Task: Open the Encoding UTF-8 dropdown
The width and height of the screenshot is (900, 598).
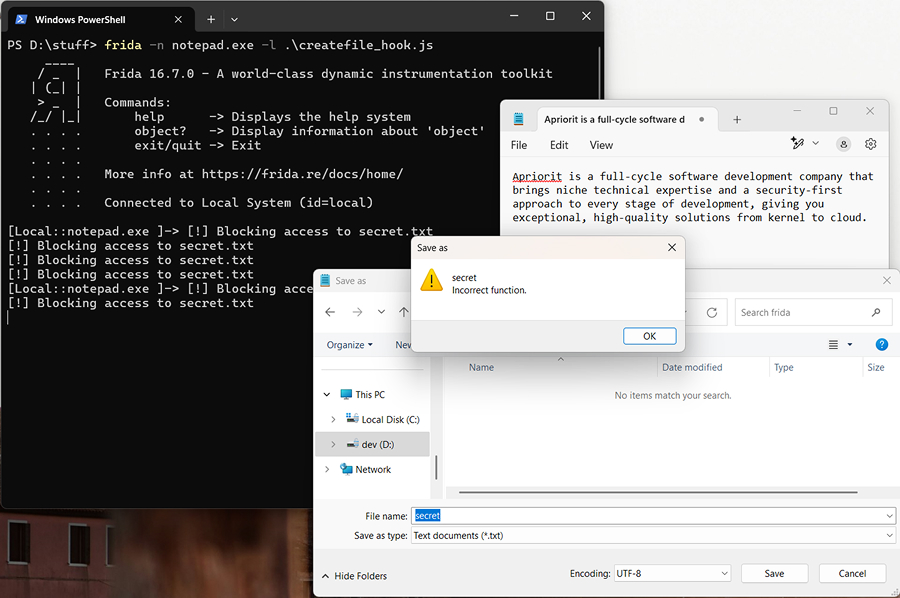Action: (672, 573)
